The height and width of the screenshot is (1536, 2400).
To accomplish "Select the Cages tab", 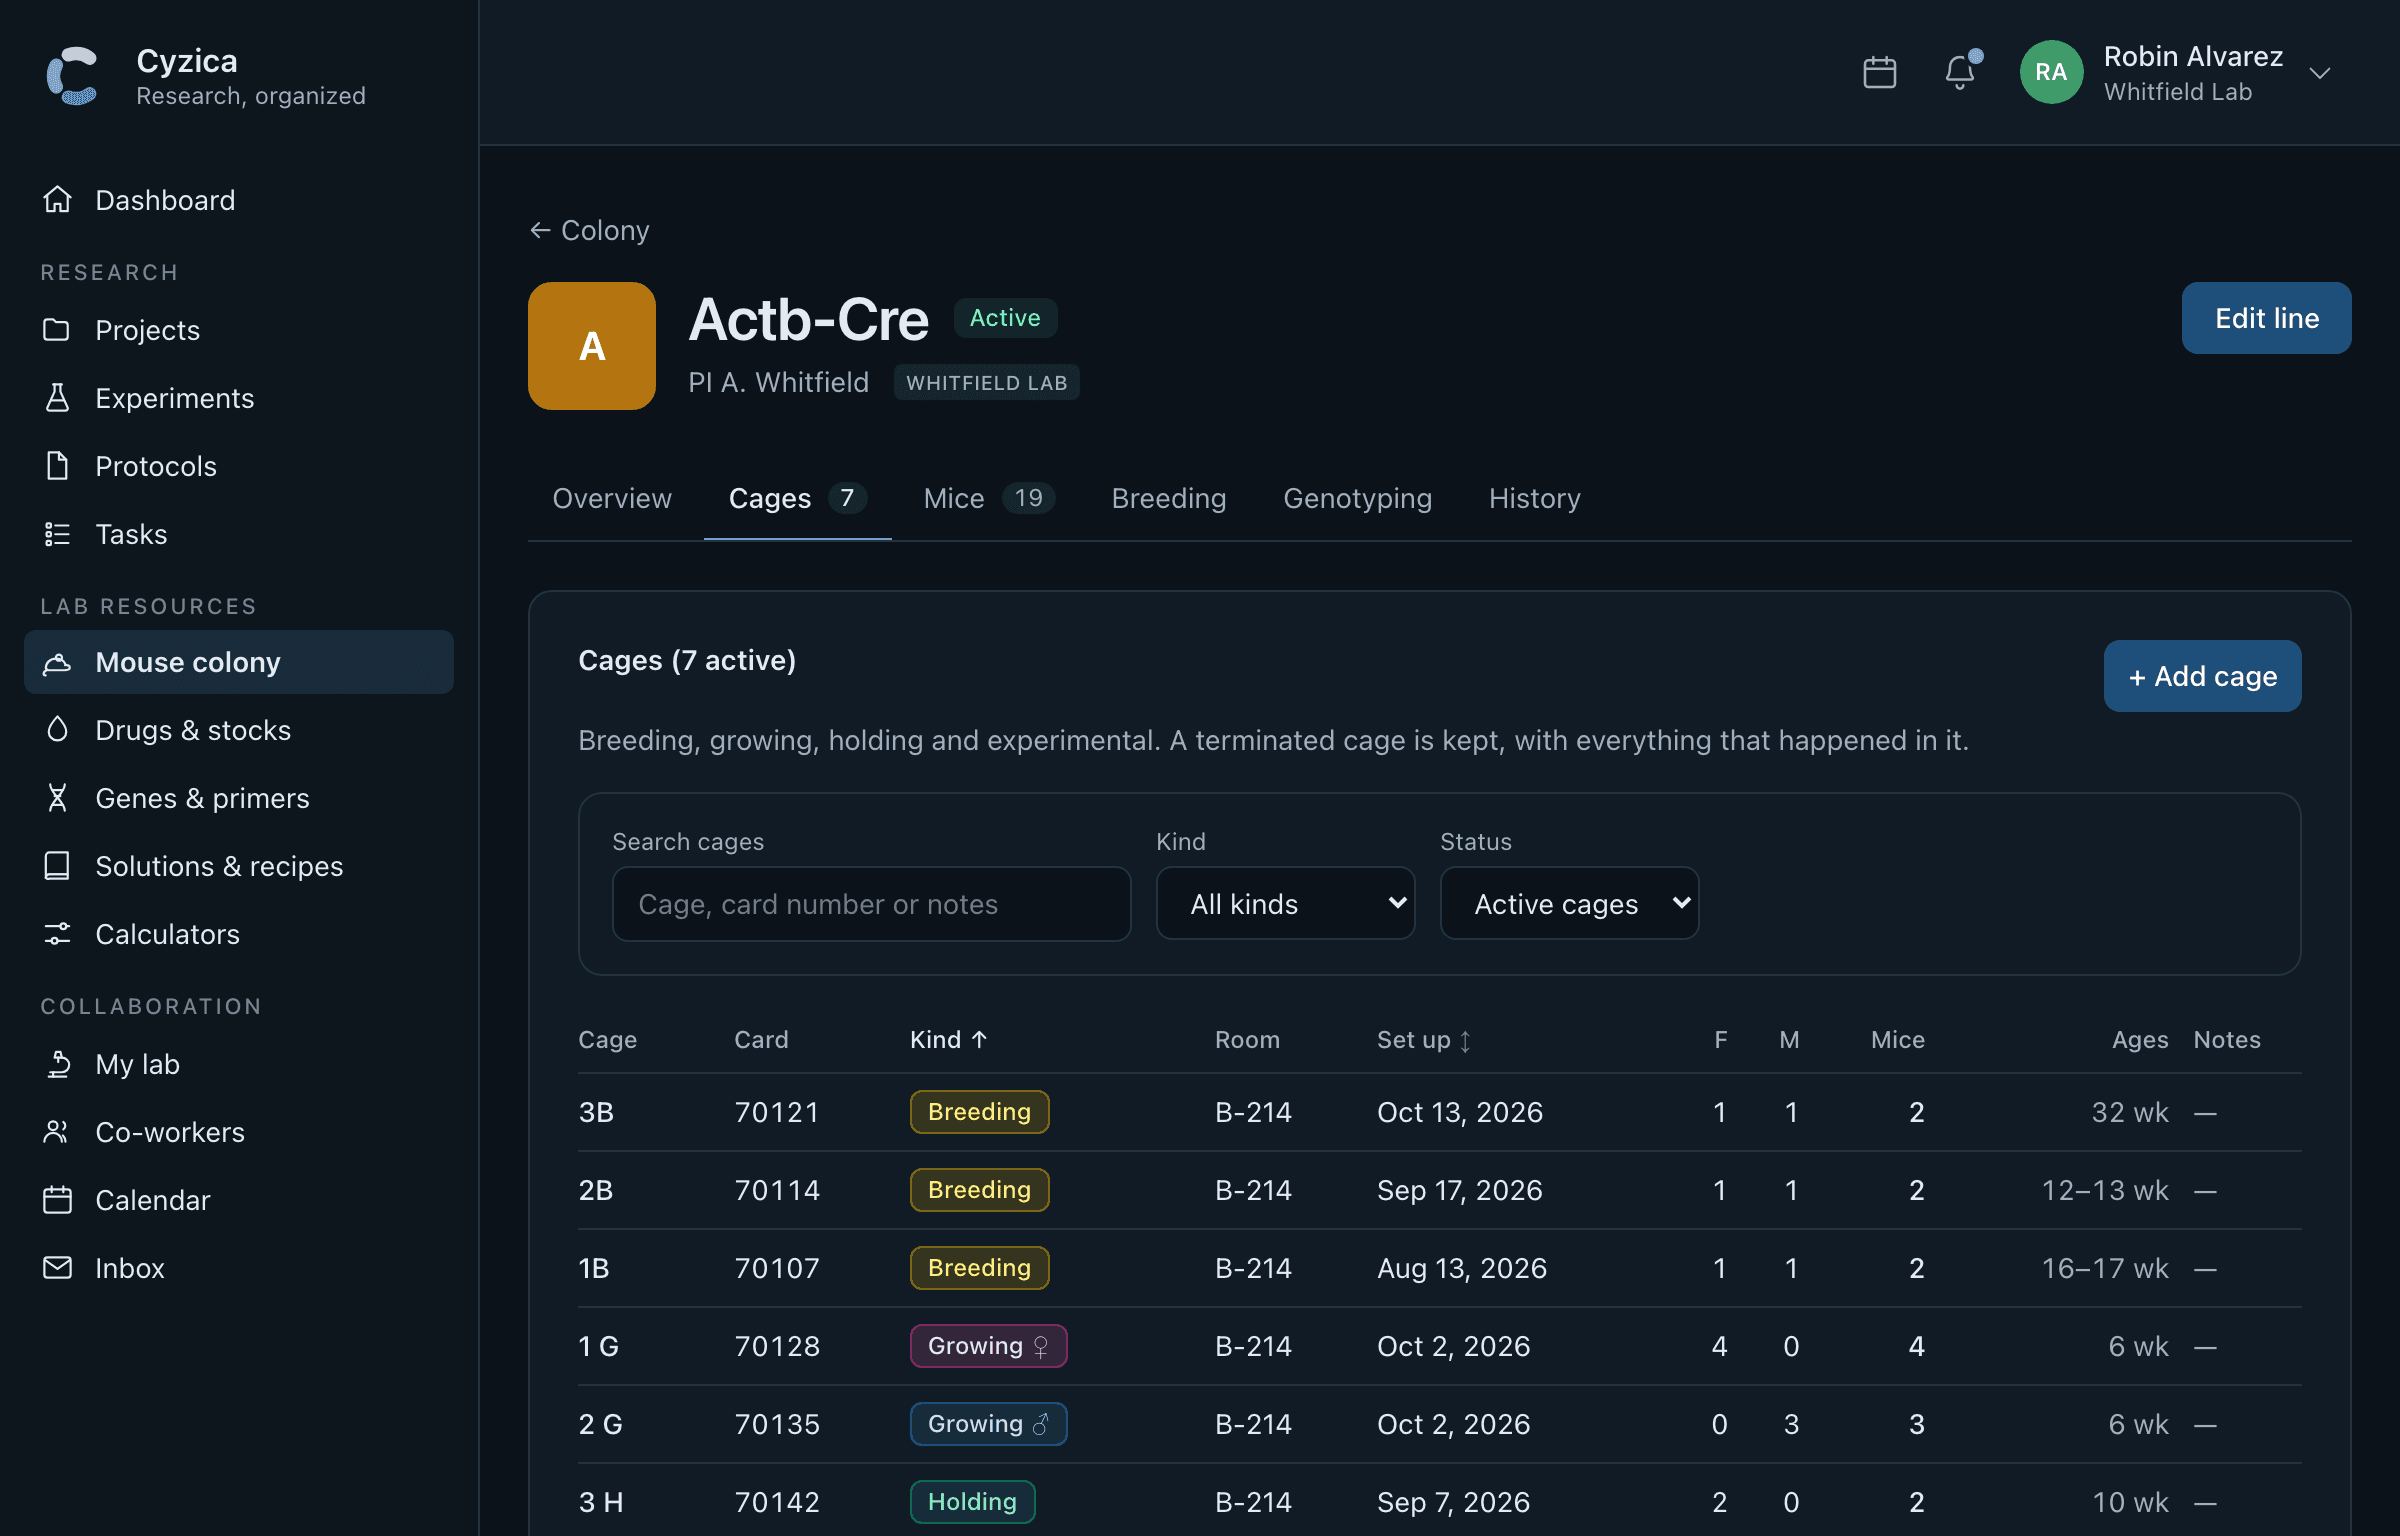I will click(x=797, y=498).
